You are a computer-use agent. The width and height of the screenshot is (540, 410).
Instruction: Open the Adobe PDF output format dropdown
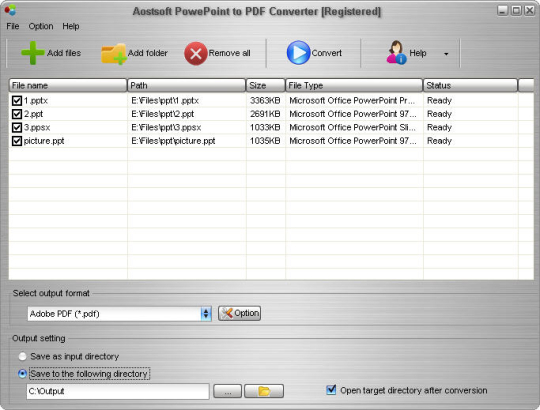point(119,314)
